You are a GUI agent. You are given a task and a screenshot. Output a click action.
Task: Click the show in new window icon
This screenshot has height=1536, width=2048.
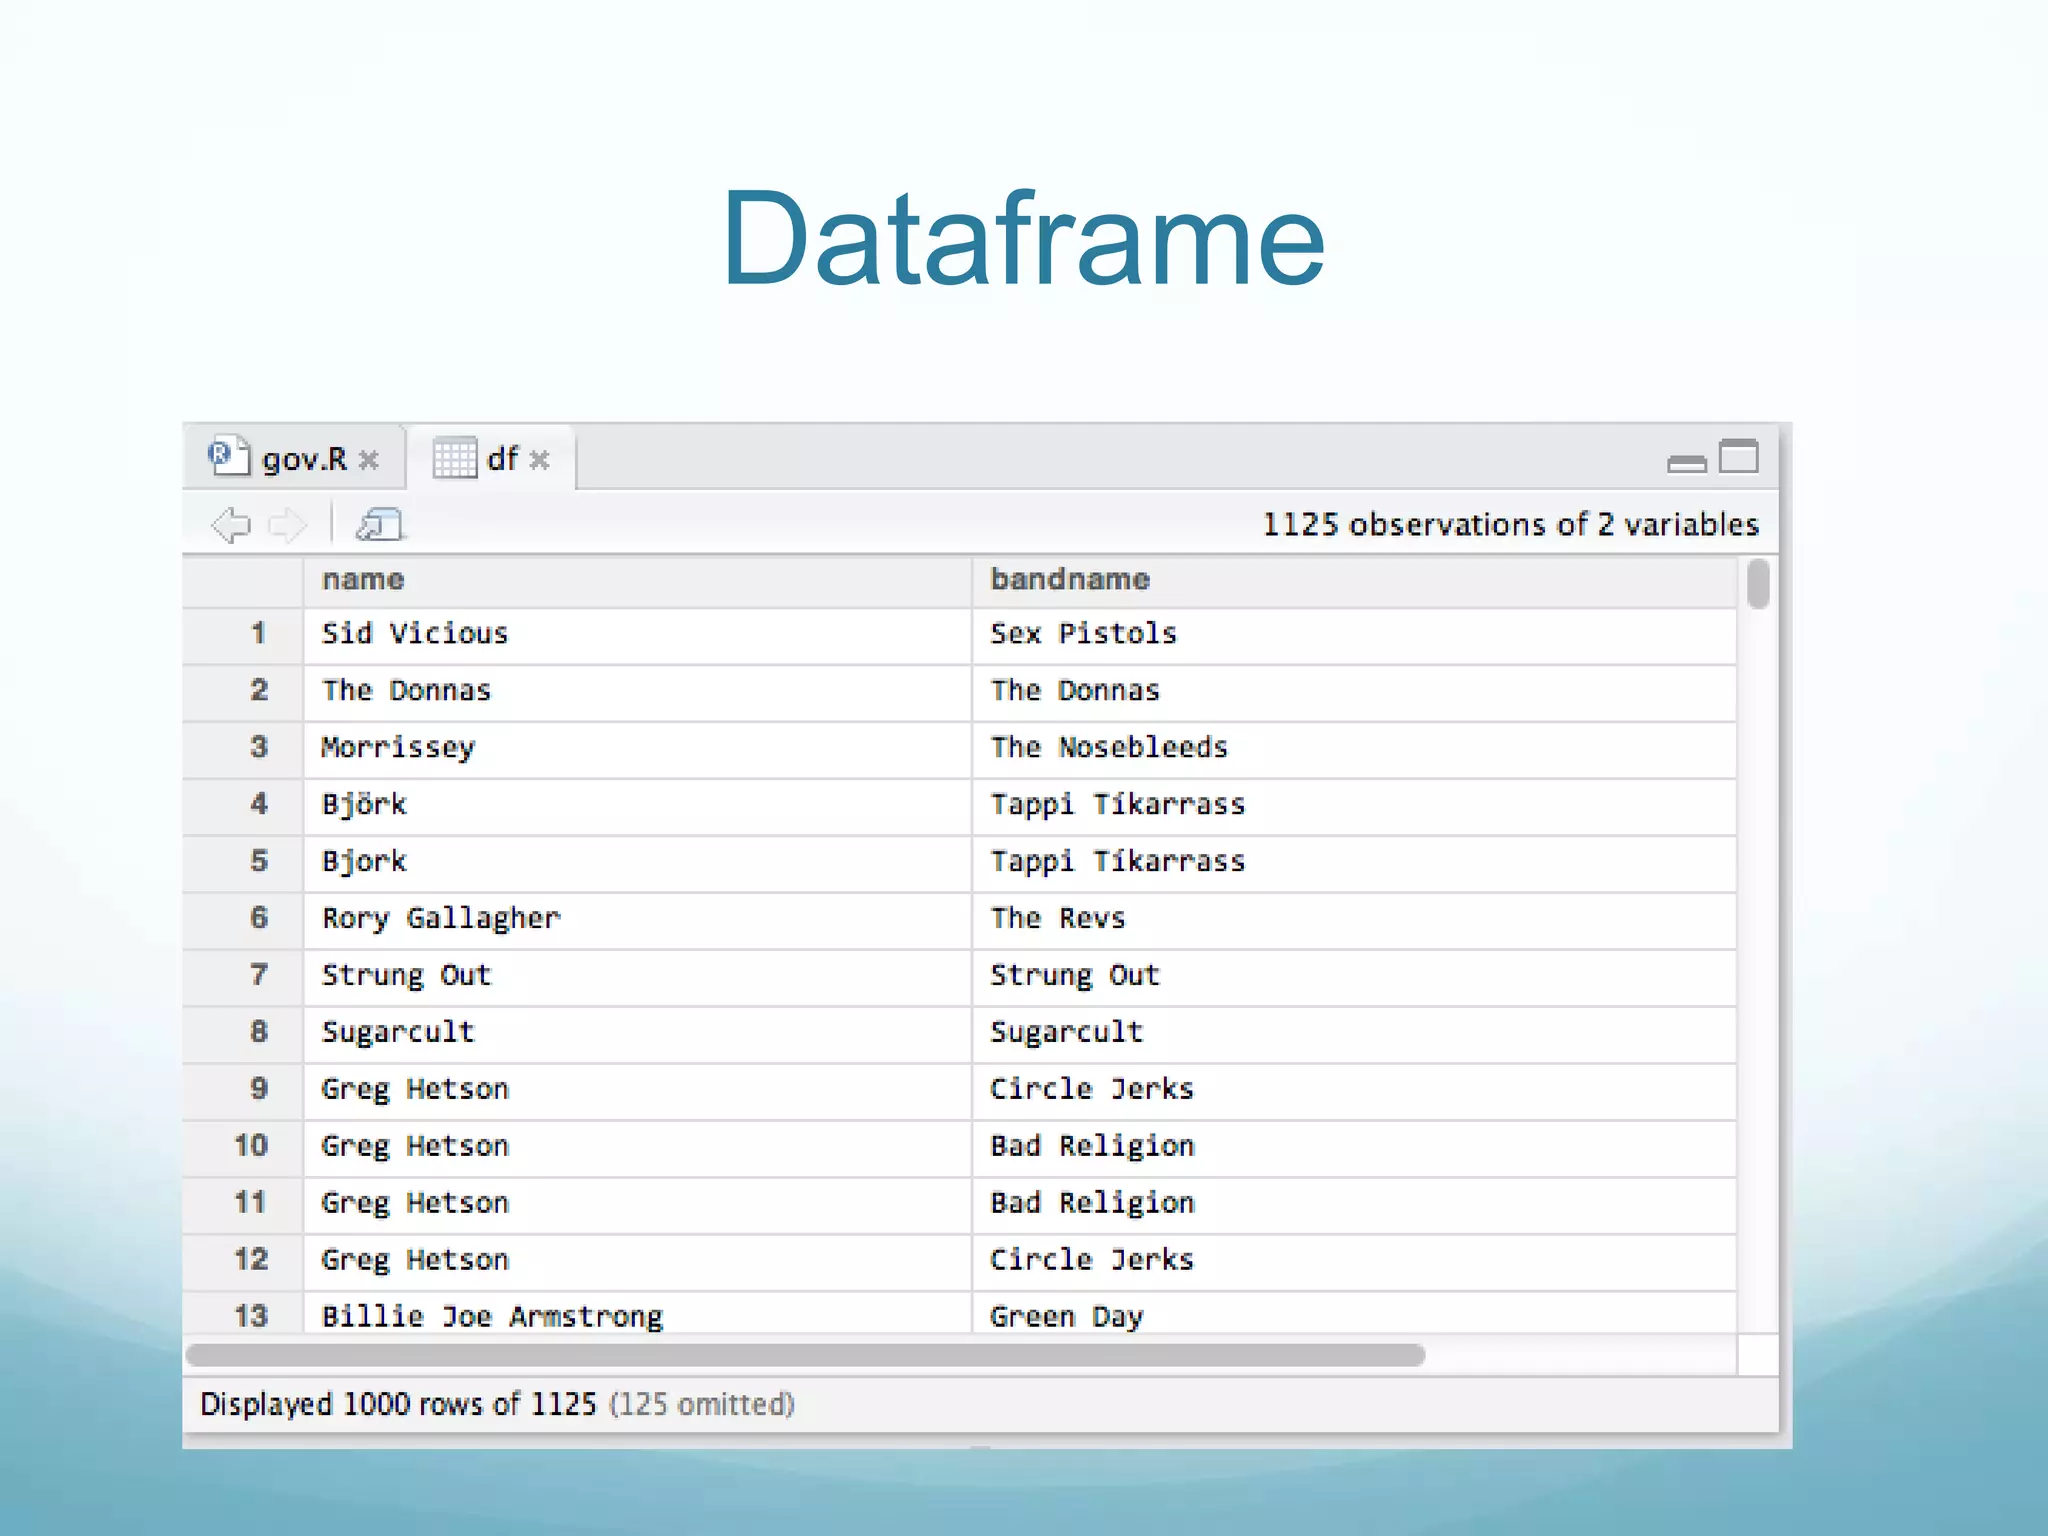(380, 524)
